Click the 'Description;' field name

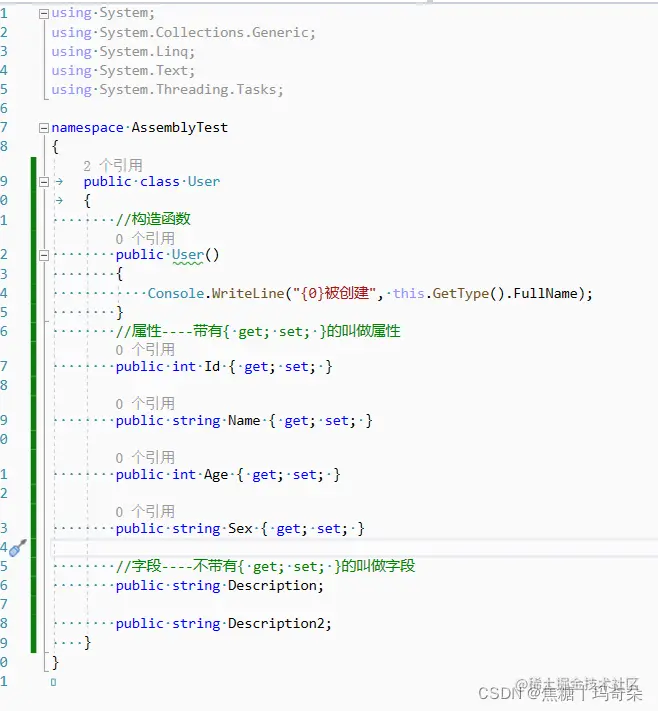[276, 585]
